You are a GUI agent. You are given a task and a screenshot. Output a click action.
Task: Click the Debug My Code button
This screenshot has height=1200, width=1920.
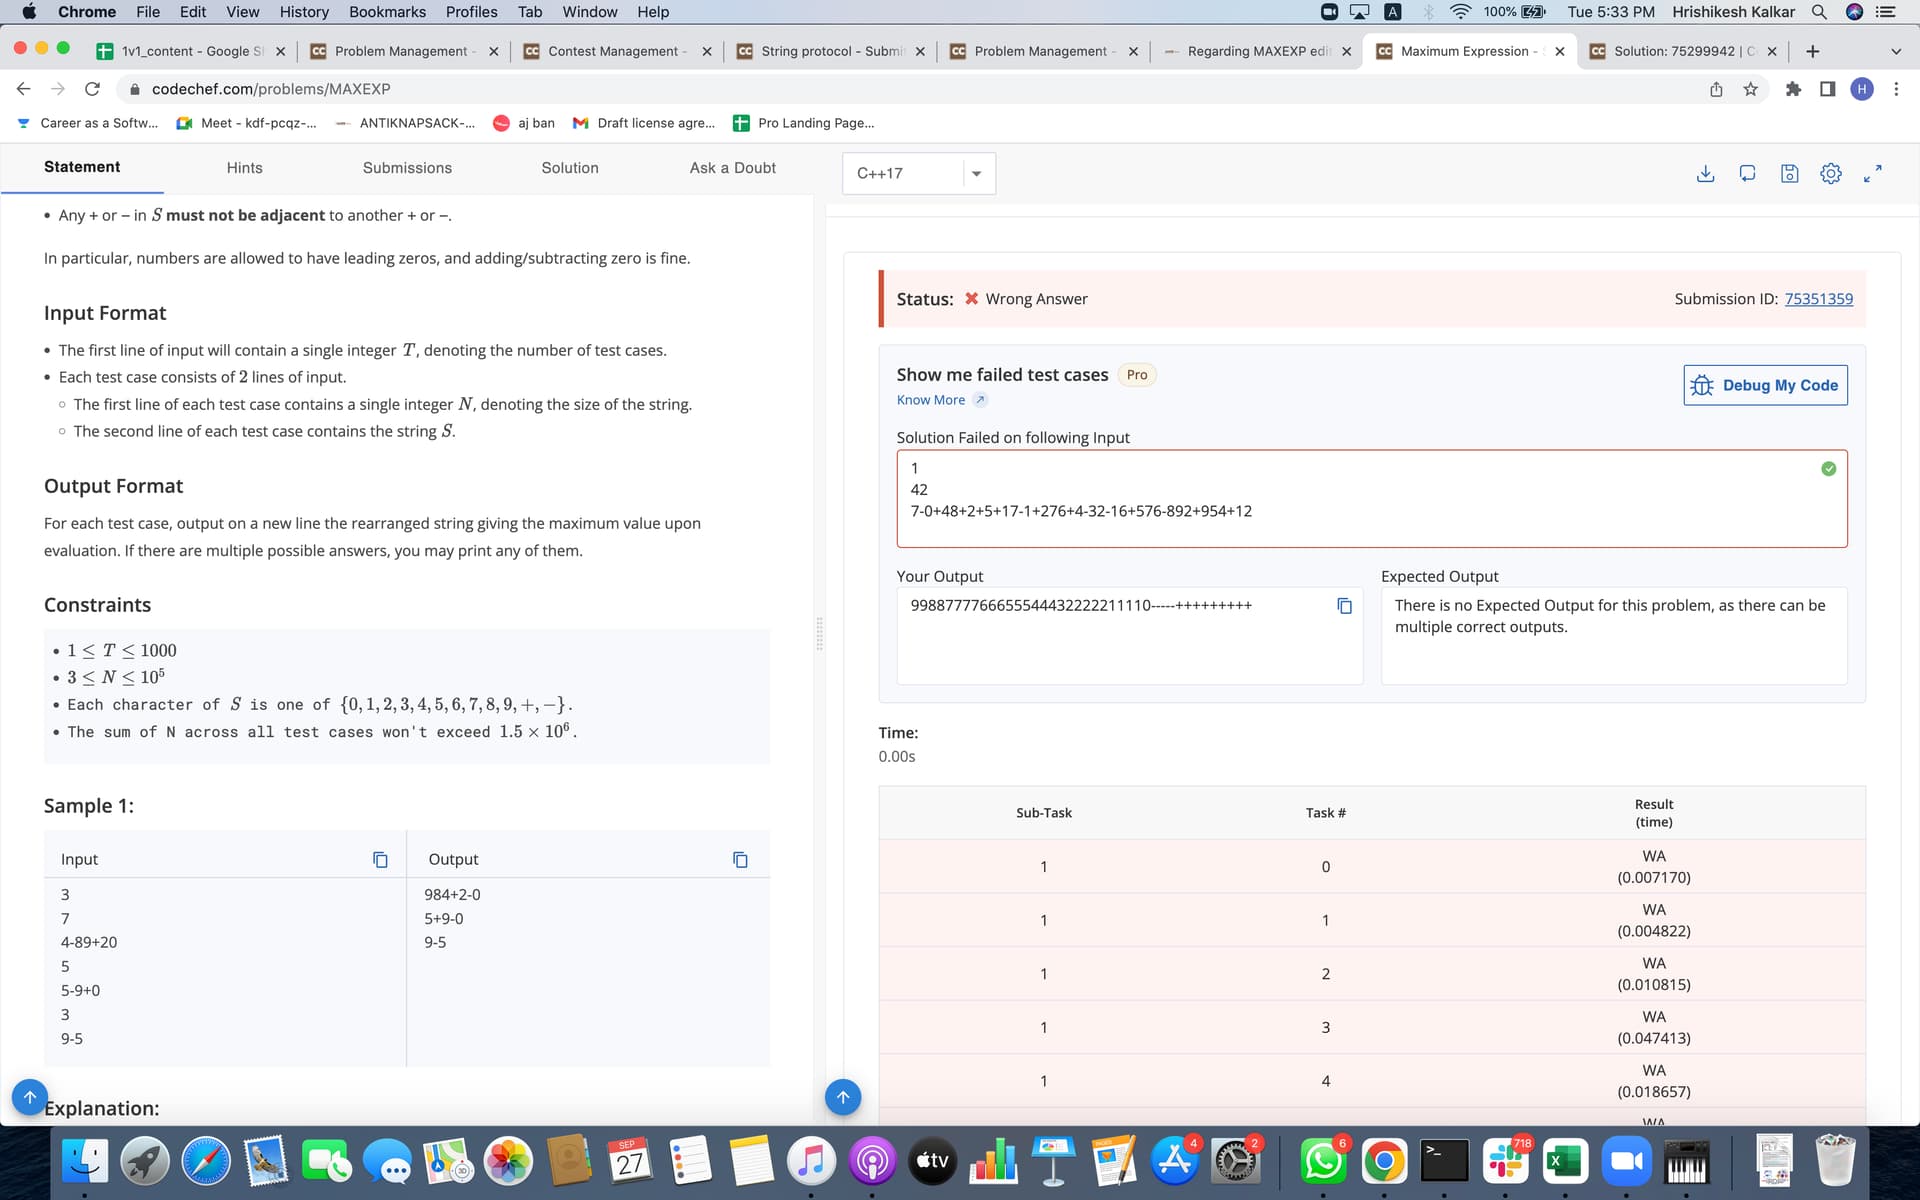pyautogui.click(x=1765, y=385)
